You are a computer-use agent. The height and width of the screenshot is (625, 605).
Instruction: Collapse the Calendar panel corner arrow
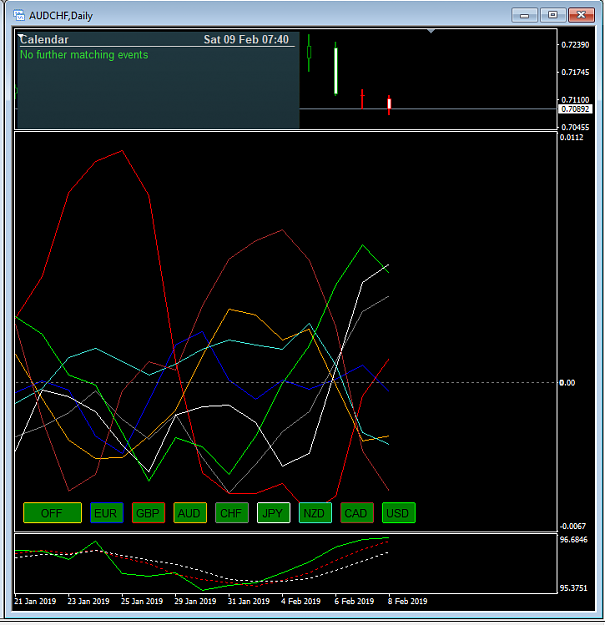[20, 37]
